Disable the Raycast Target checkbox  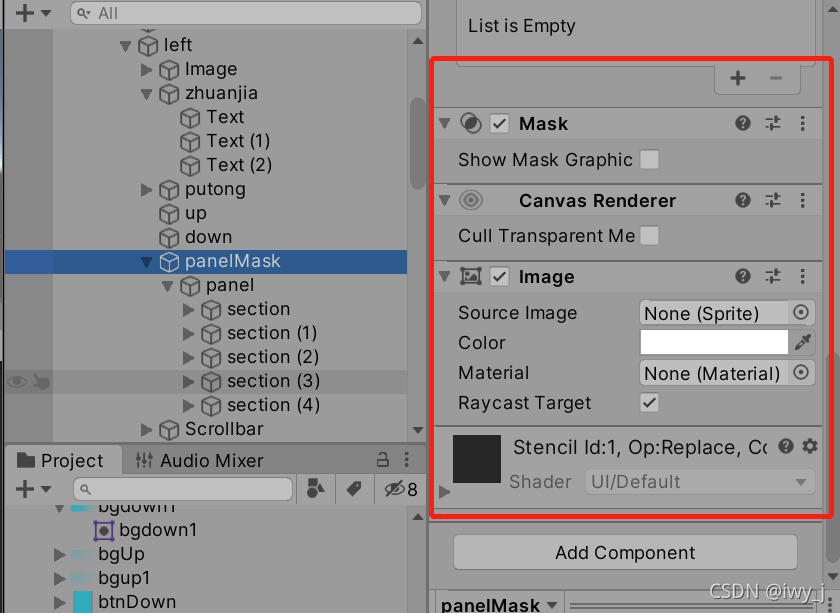click(648, 403)
